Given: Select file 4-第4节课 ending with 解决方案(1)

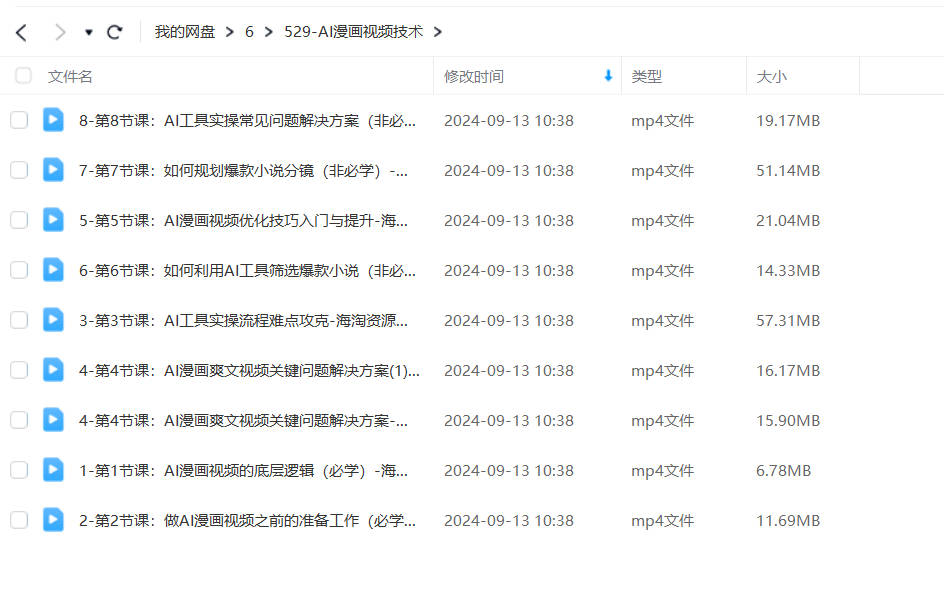Looking at the screenshot, I should tap(249, 370).
